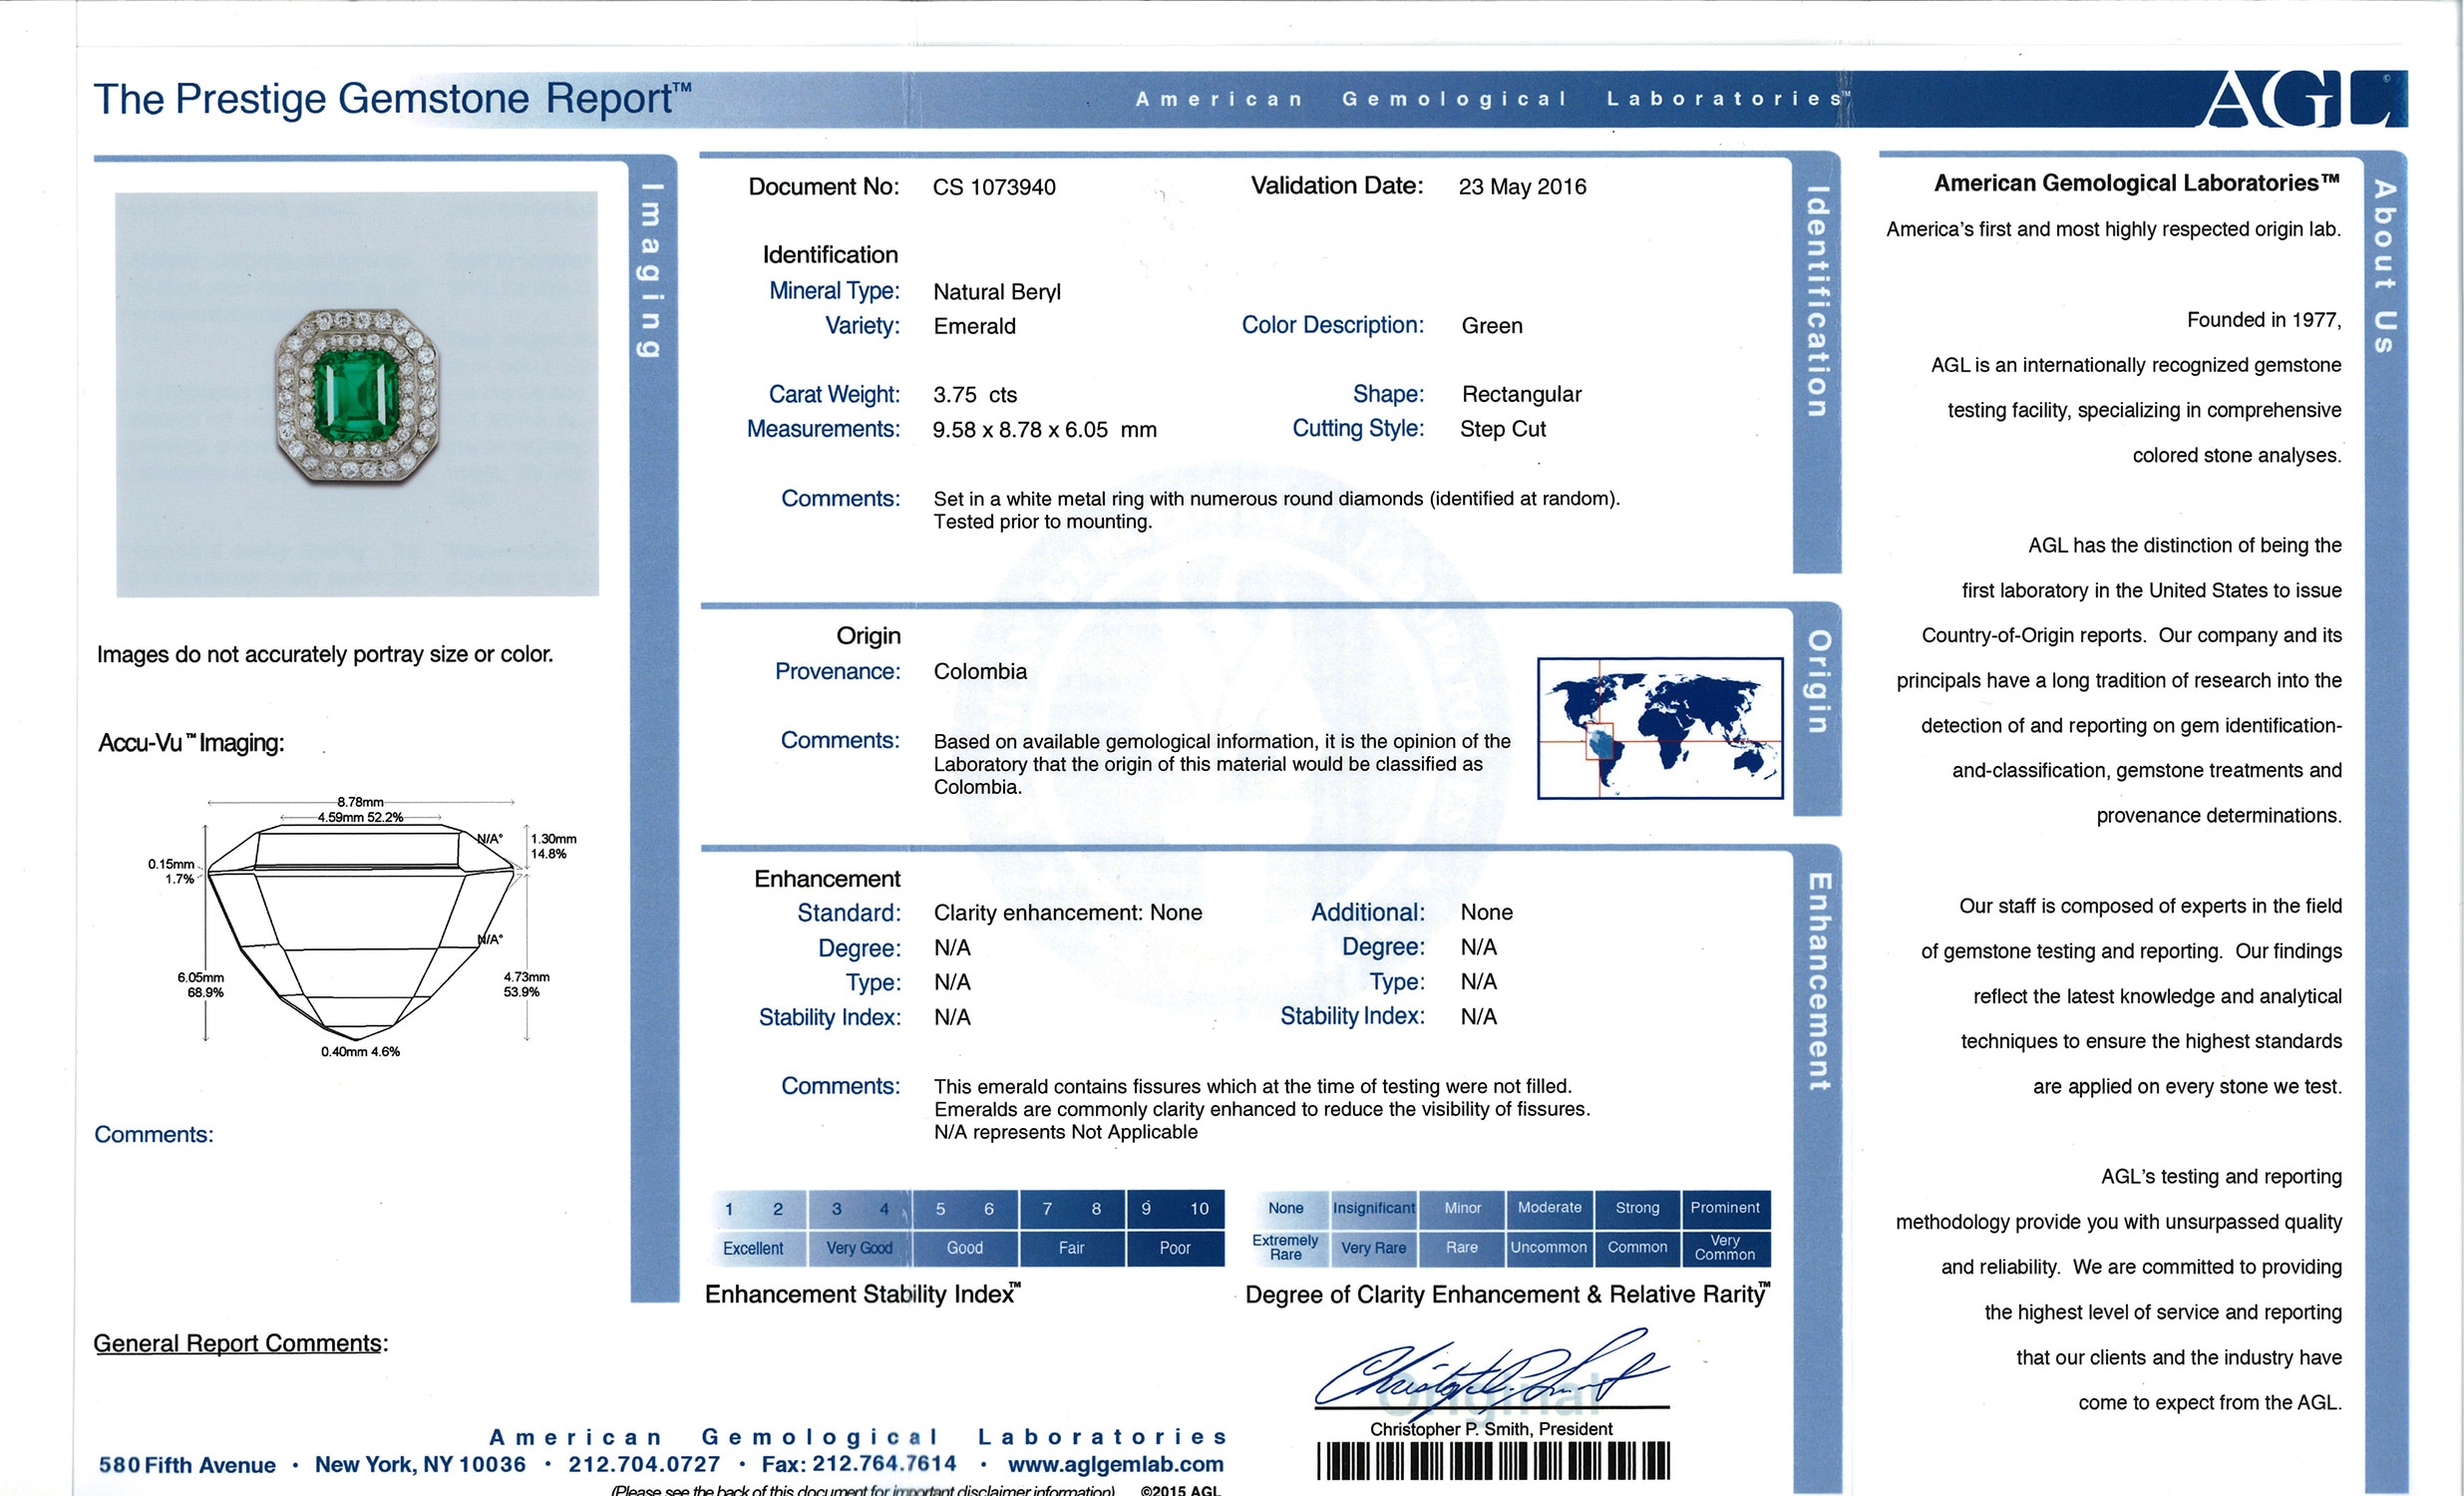The height and width of the screenshot is (1496, 2464).
Task: Click the General Report Comments heading
Action: (240, 1343)
